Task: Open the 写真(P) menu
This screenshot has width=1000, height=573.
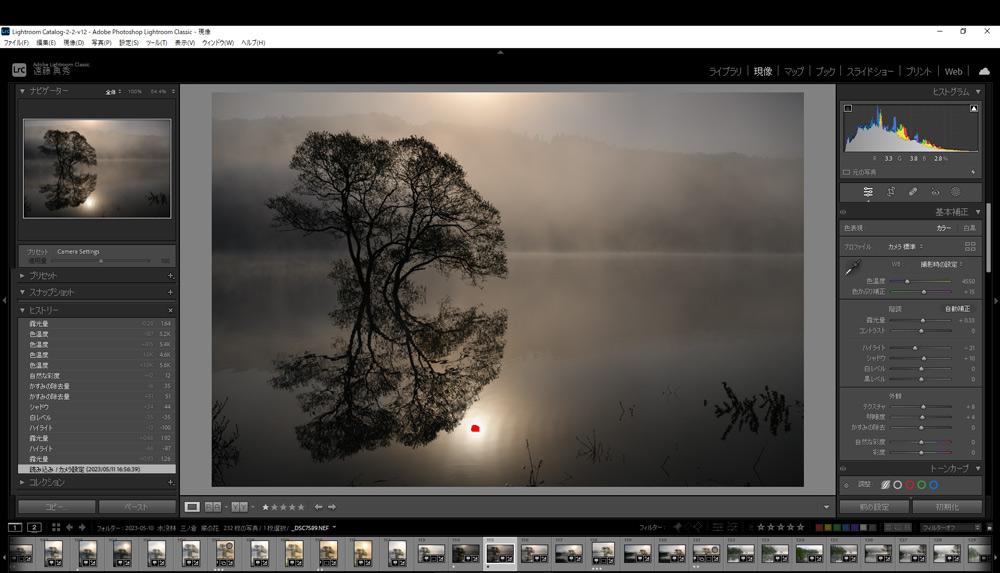Action: tap(101, 43)
